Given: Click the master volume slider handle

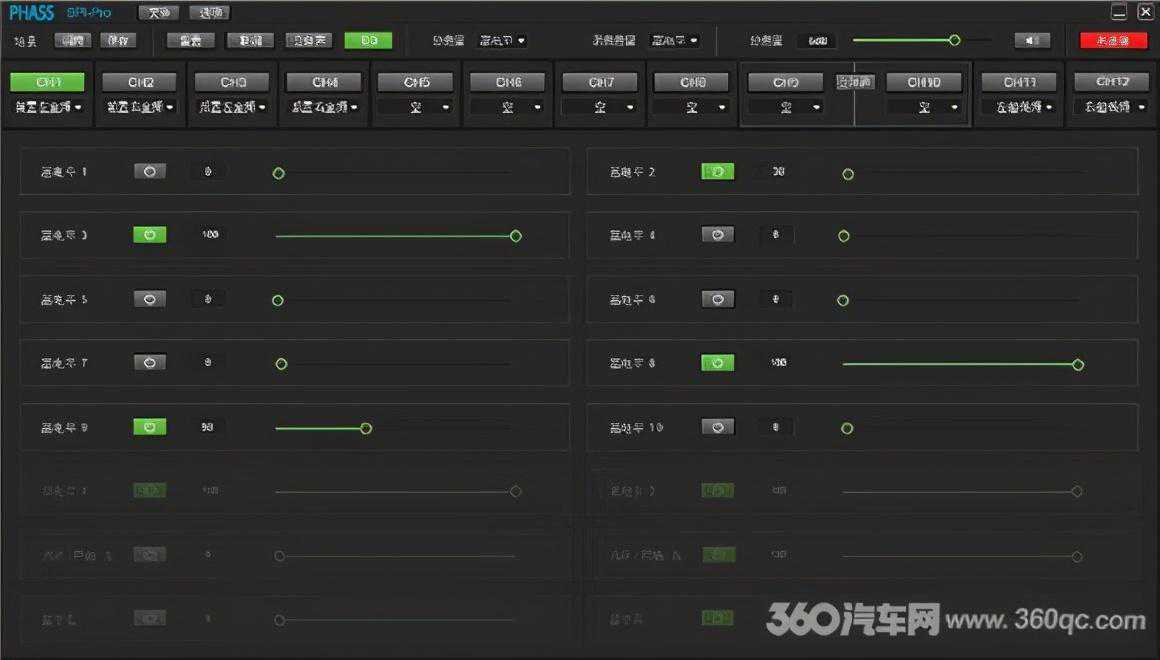Looking at the screenshot, I should (x=954, y=40).
